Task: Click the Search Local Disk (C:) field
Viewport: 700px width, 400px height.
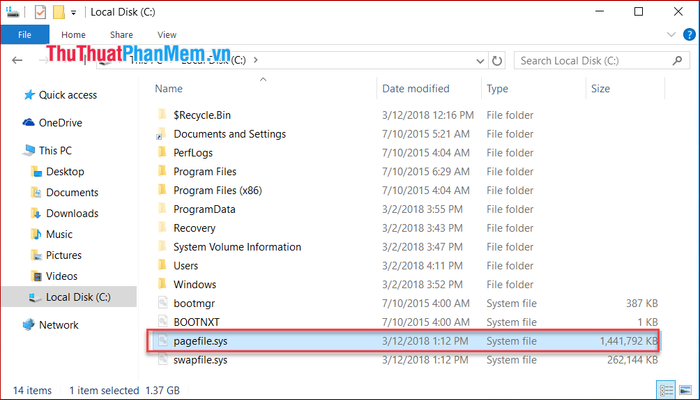Action: click(x=601, y=61)
